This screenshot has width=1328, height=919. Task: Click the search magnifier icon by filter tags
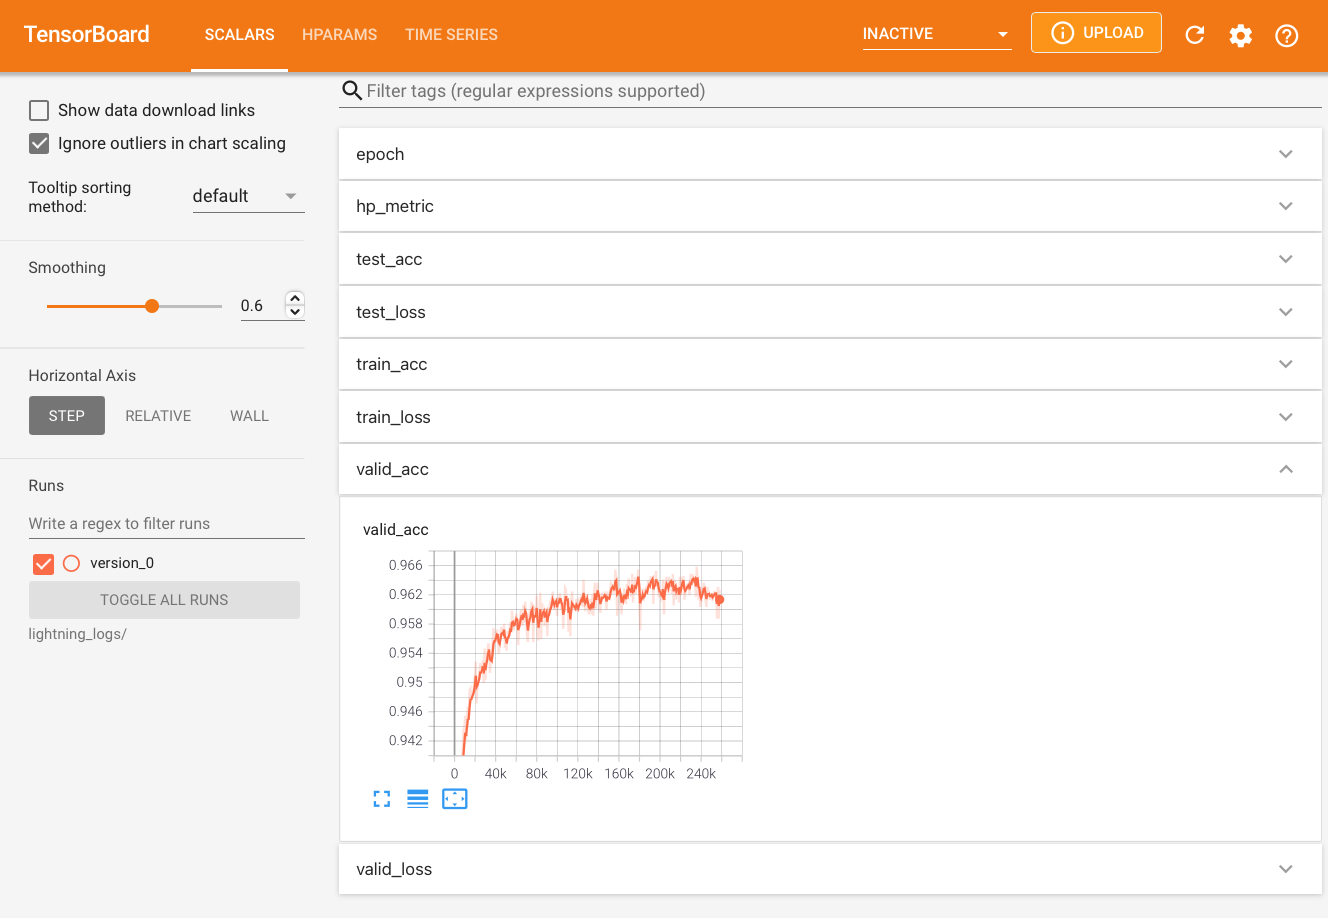click(x=352, y=91)
